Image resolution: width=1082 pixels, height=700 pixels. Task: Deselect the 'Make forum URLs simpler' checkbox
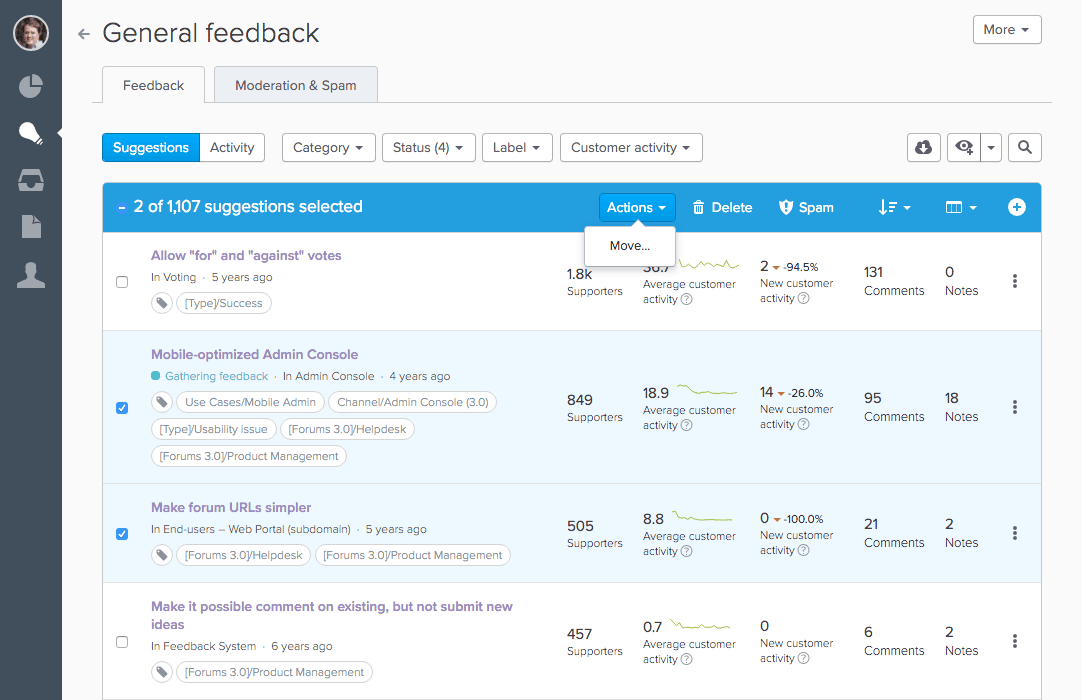[122, 533]
